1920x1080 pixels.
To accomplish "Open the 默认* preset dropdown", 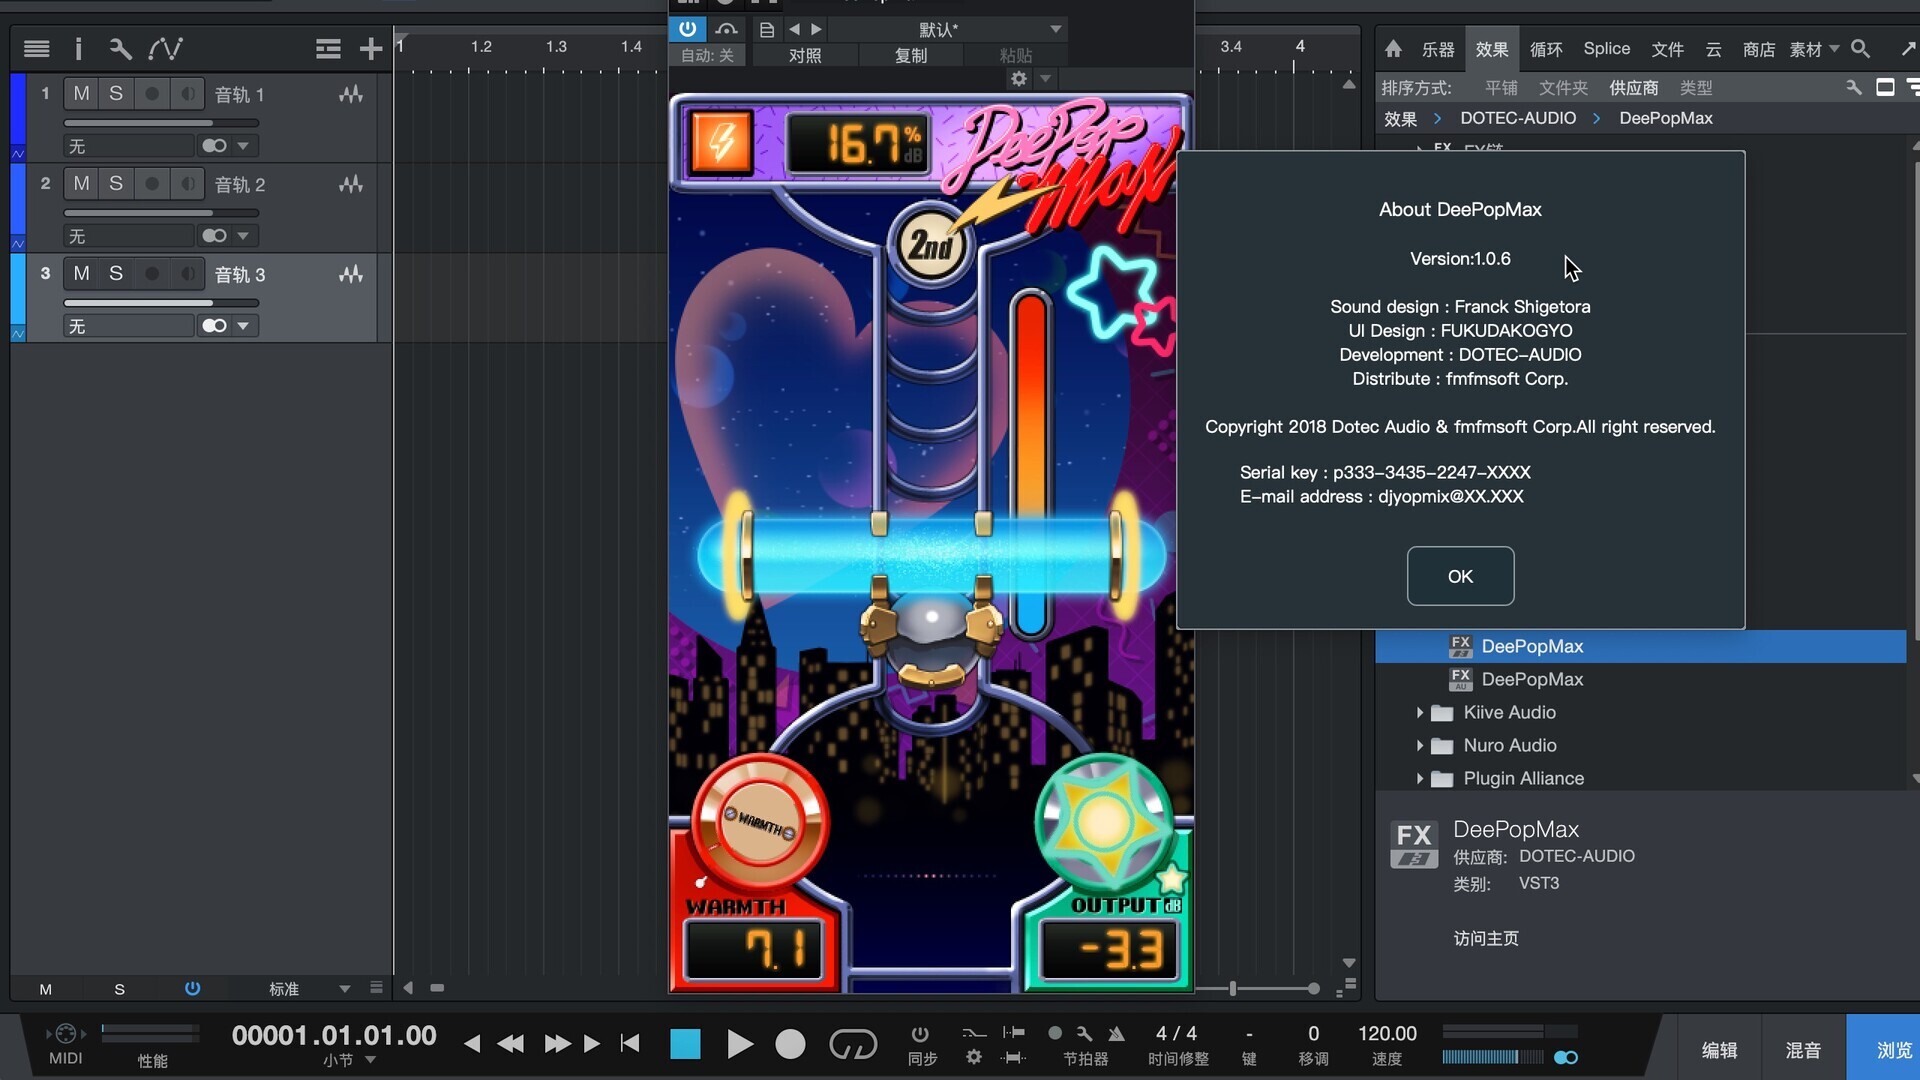I will (x=947, y=29).
